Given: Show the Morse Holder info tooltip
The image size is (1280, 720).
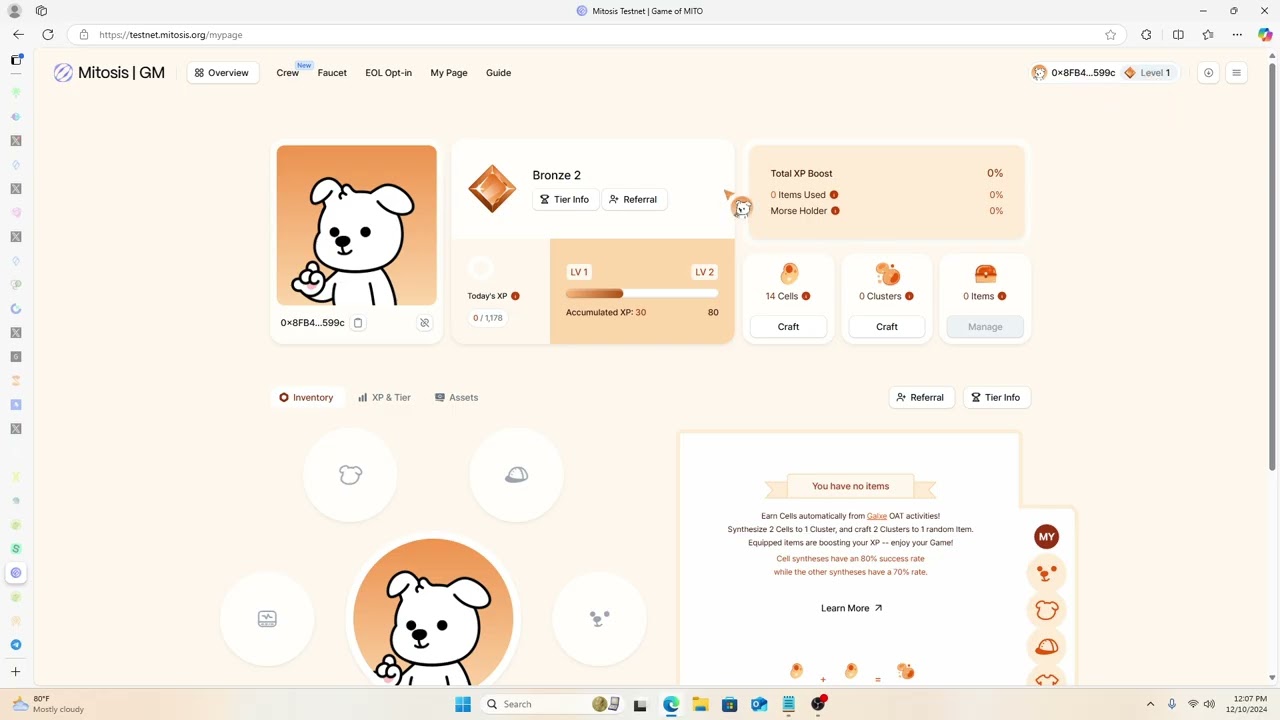Looking at the screenshot, I should point(835,211).
